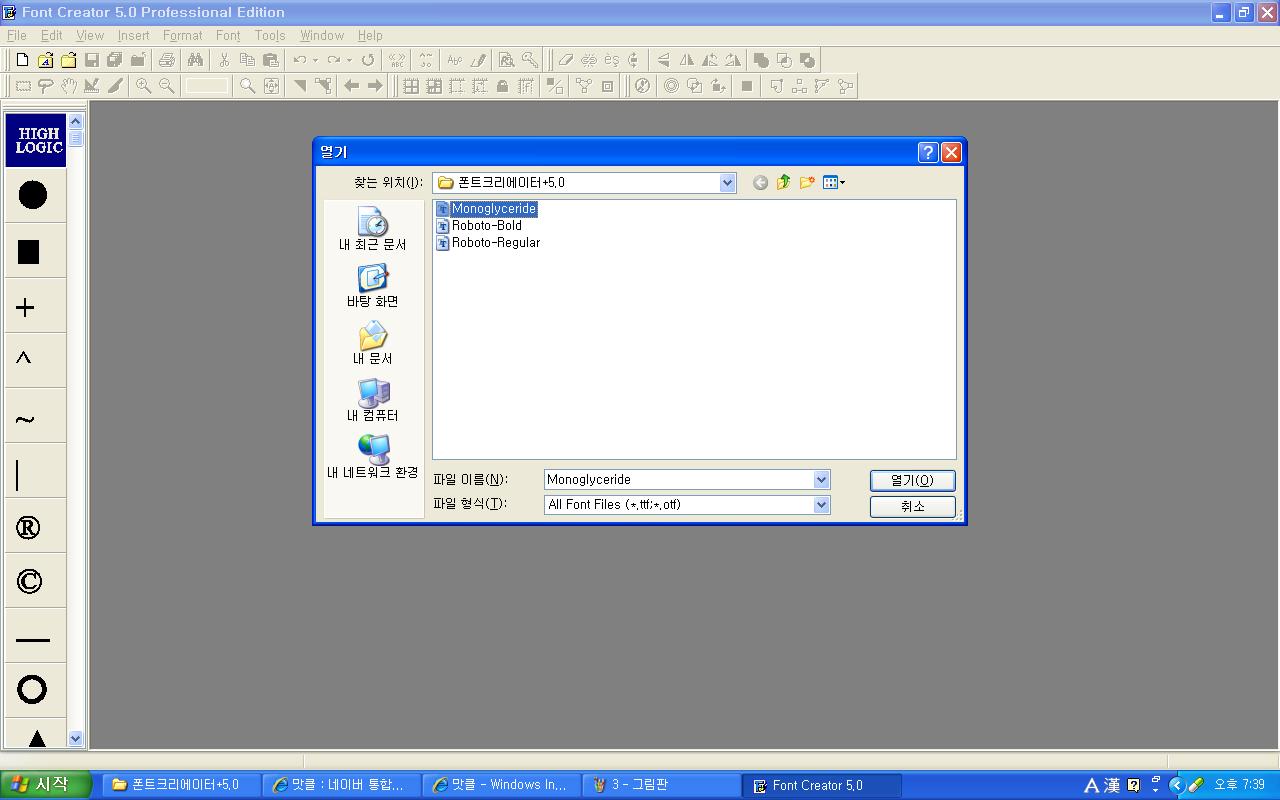This screenshot has height=800, width=1280.
Task: Click the dialog help question mark button
Action: click(927, 152)
